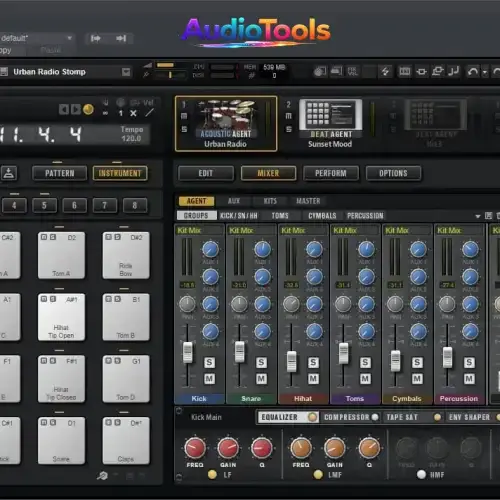This screenshot has height=500, width=500.
Task: Click the lightning bolt toolbar icon
Action: point(385,71)
